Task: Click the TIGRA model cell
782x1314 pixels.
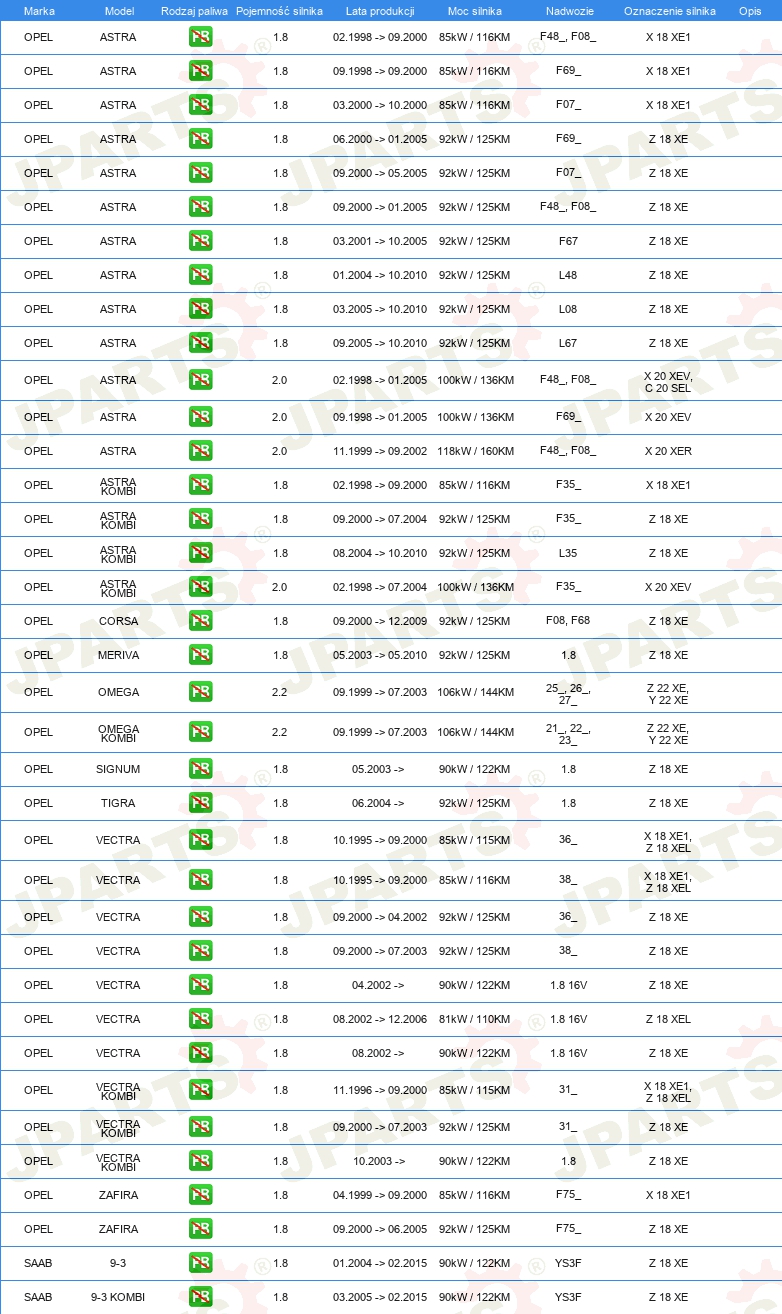Action: point(119,803)
